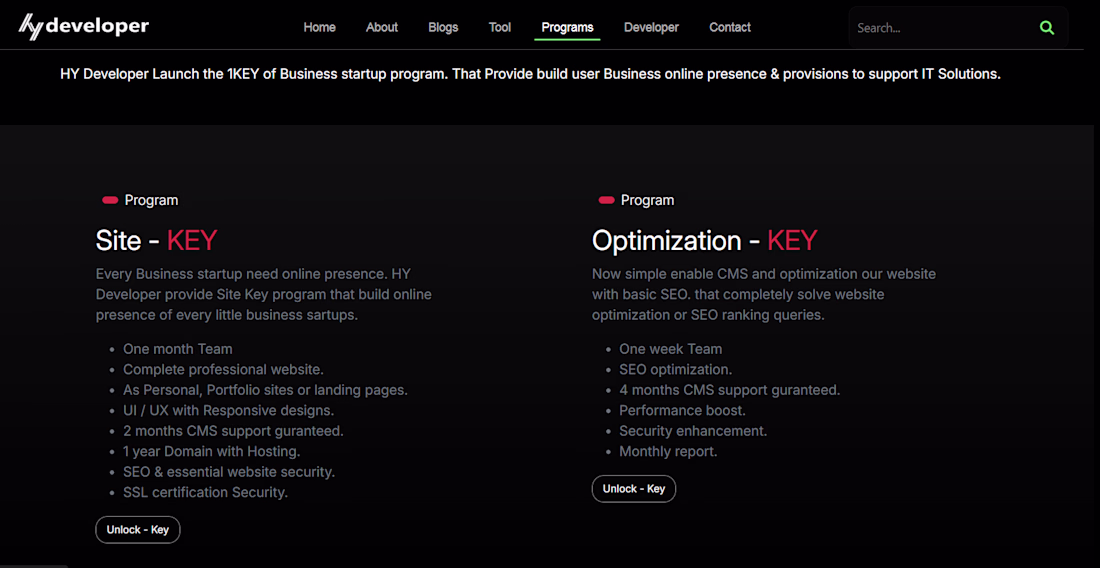Viewport: 1100px width, 568px height.
Task: Click 'Security enhancement.' list item
Action: point(693,431)
